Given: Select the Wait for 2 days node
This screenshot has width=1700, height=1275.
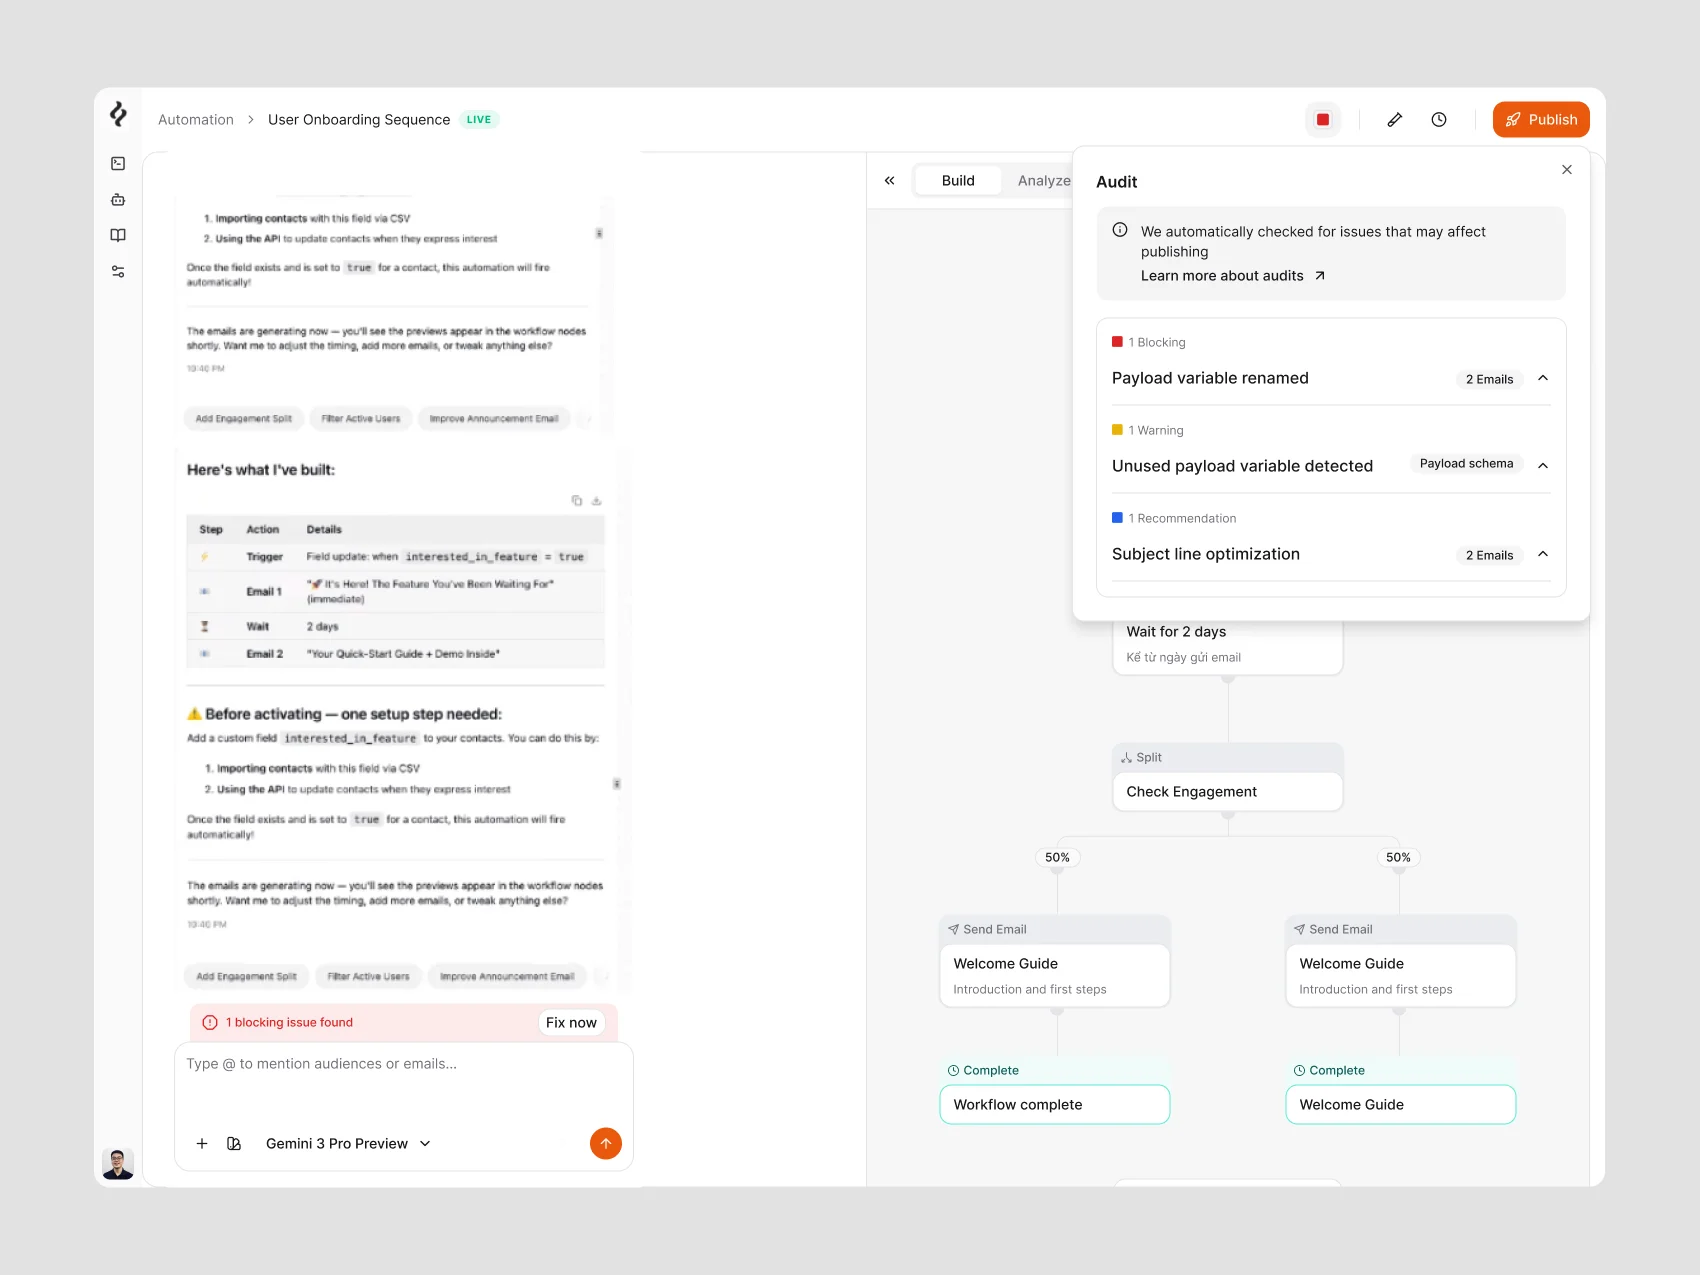Looking at the screenshot, I should [1228, 644].
